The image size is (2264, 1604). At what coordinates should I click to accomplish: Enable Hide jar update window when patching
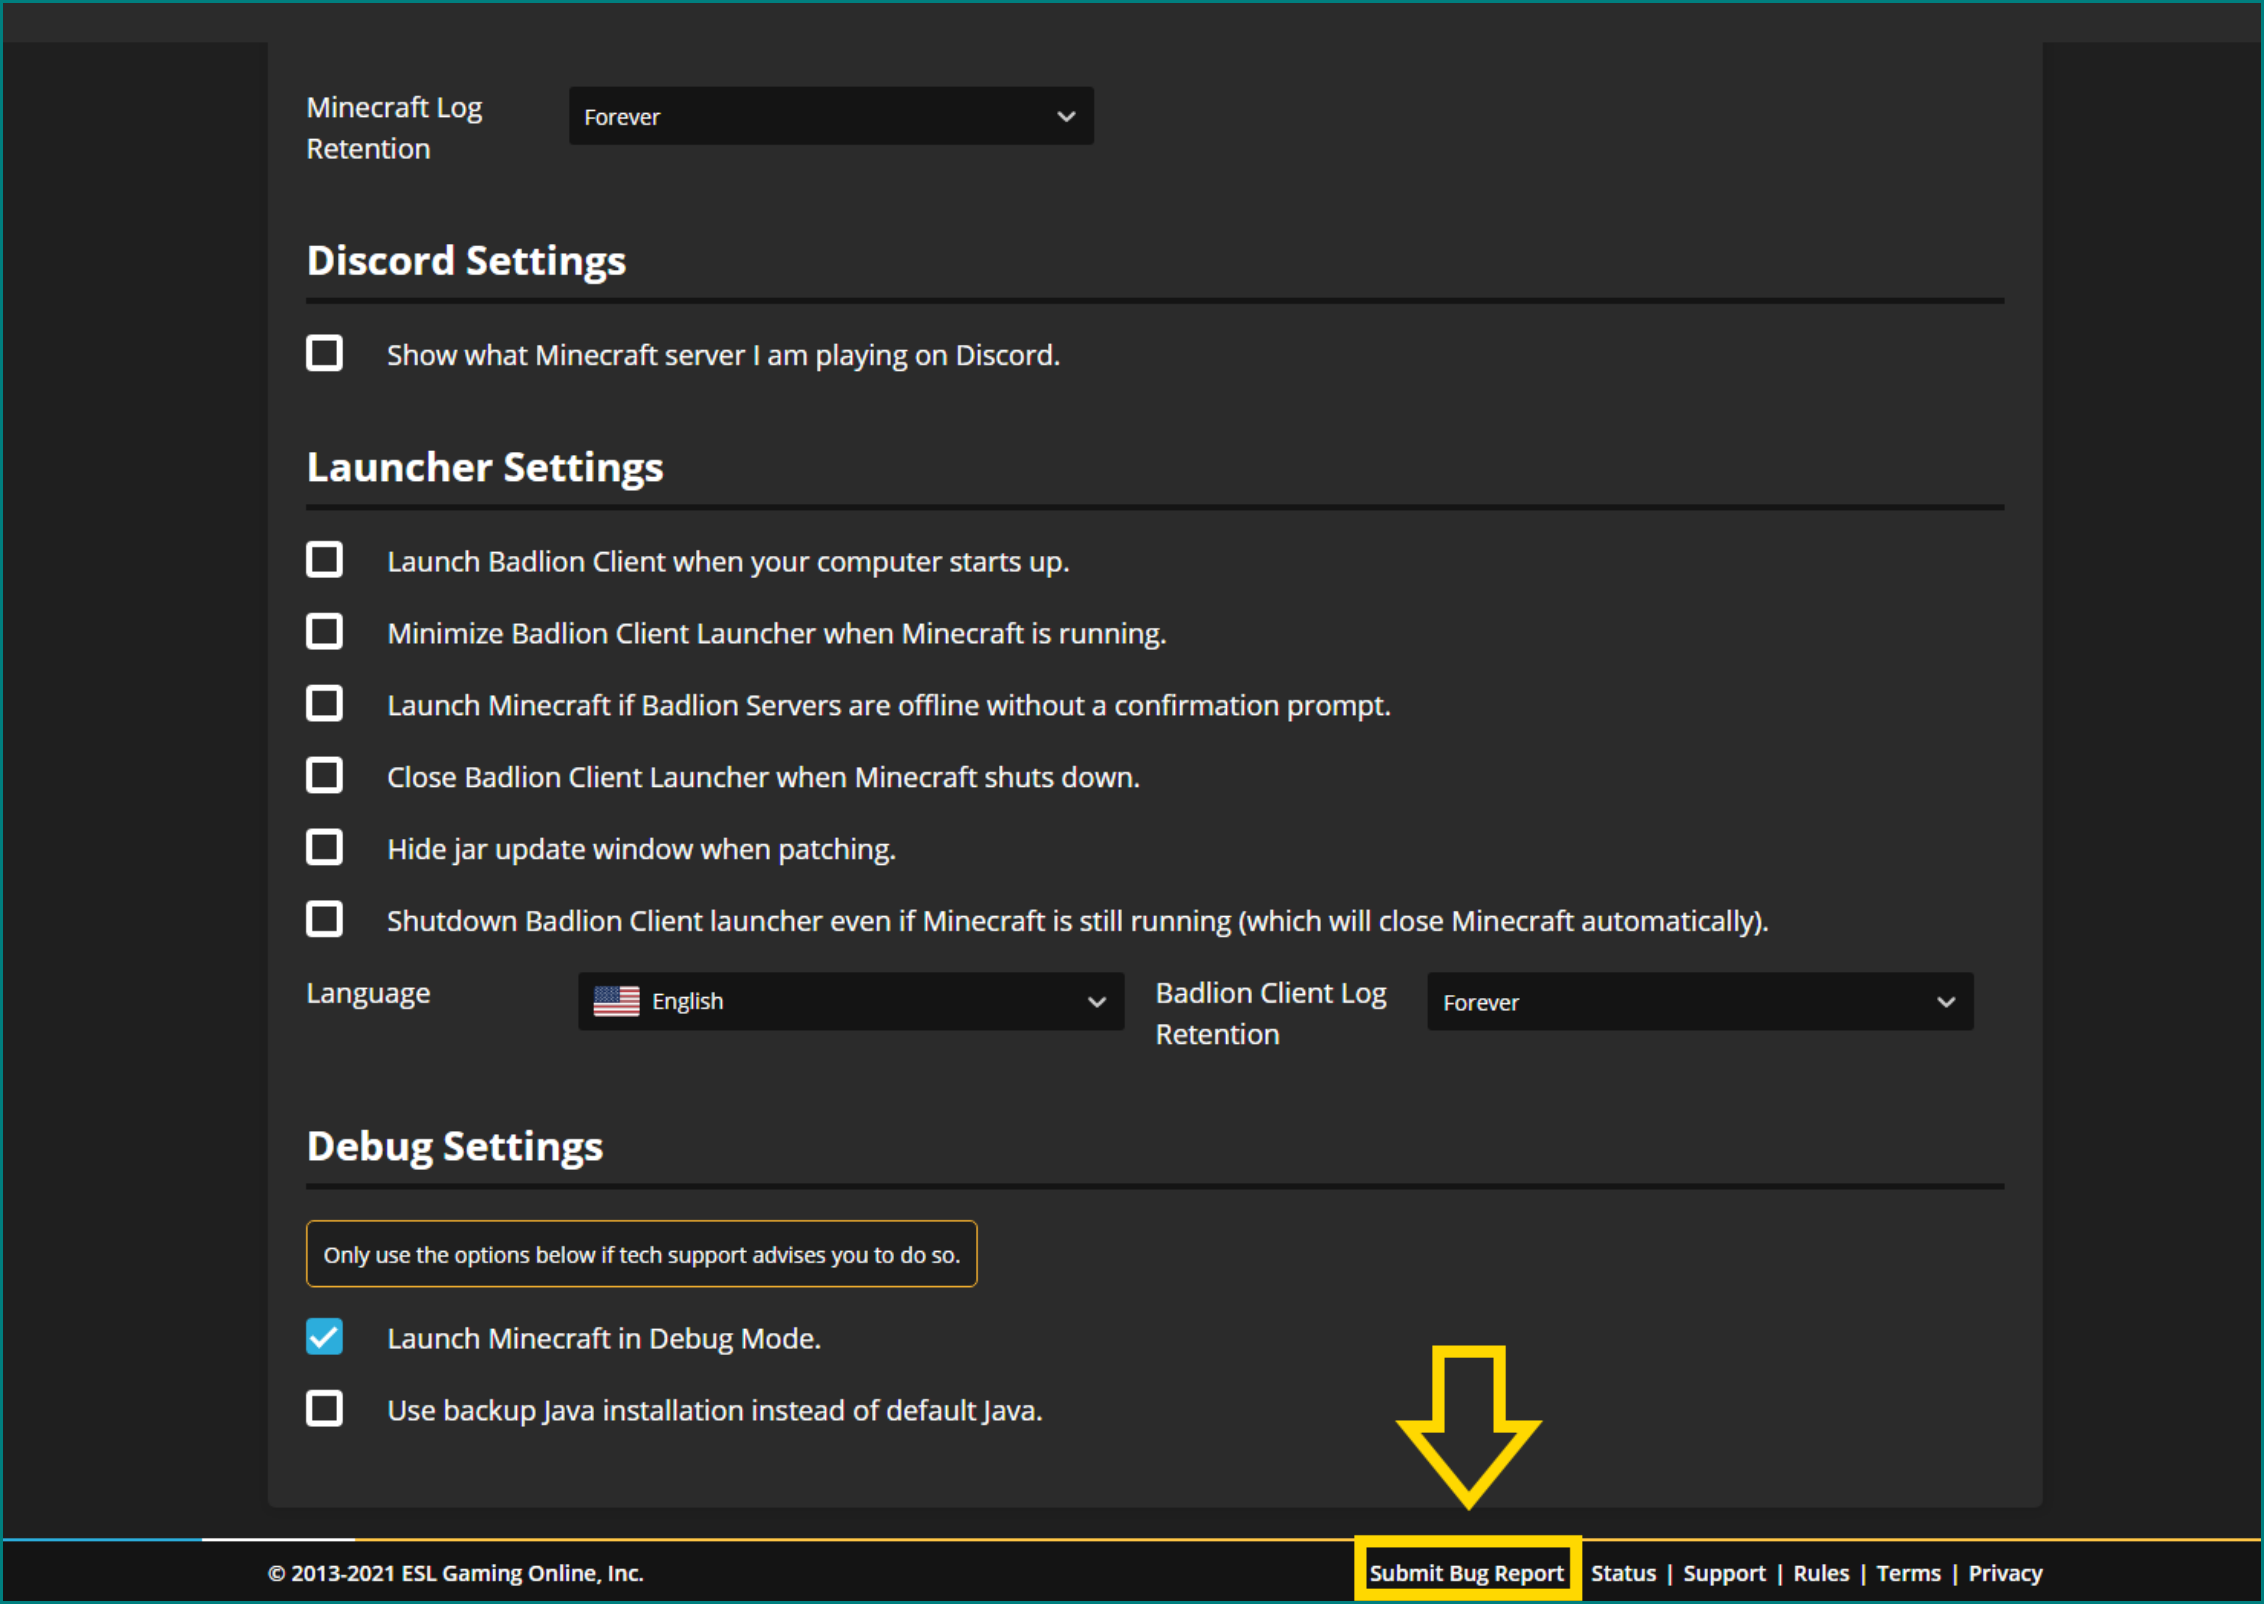[324, 848]
